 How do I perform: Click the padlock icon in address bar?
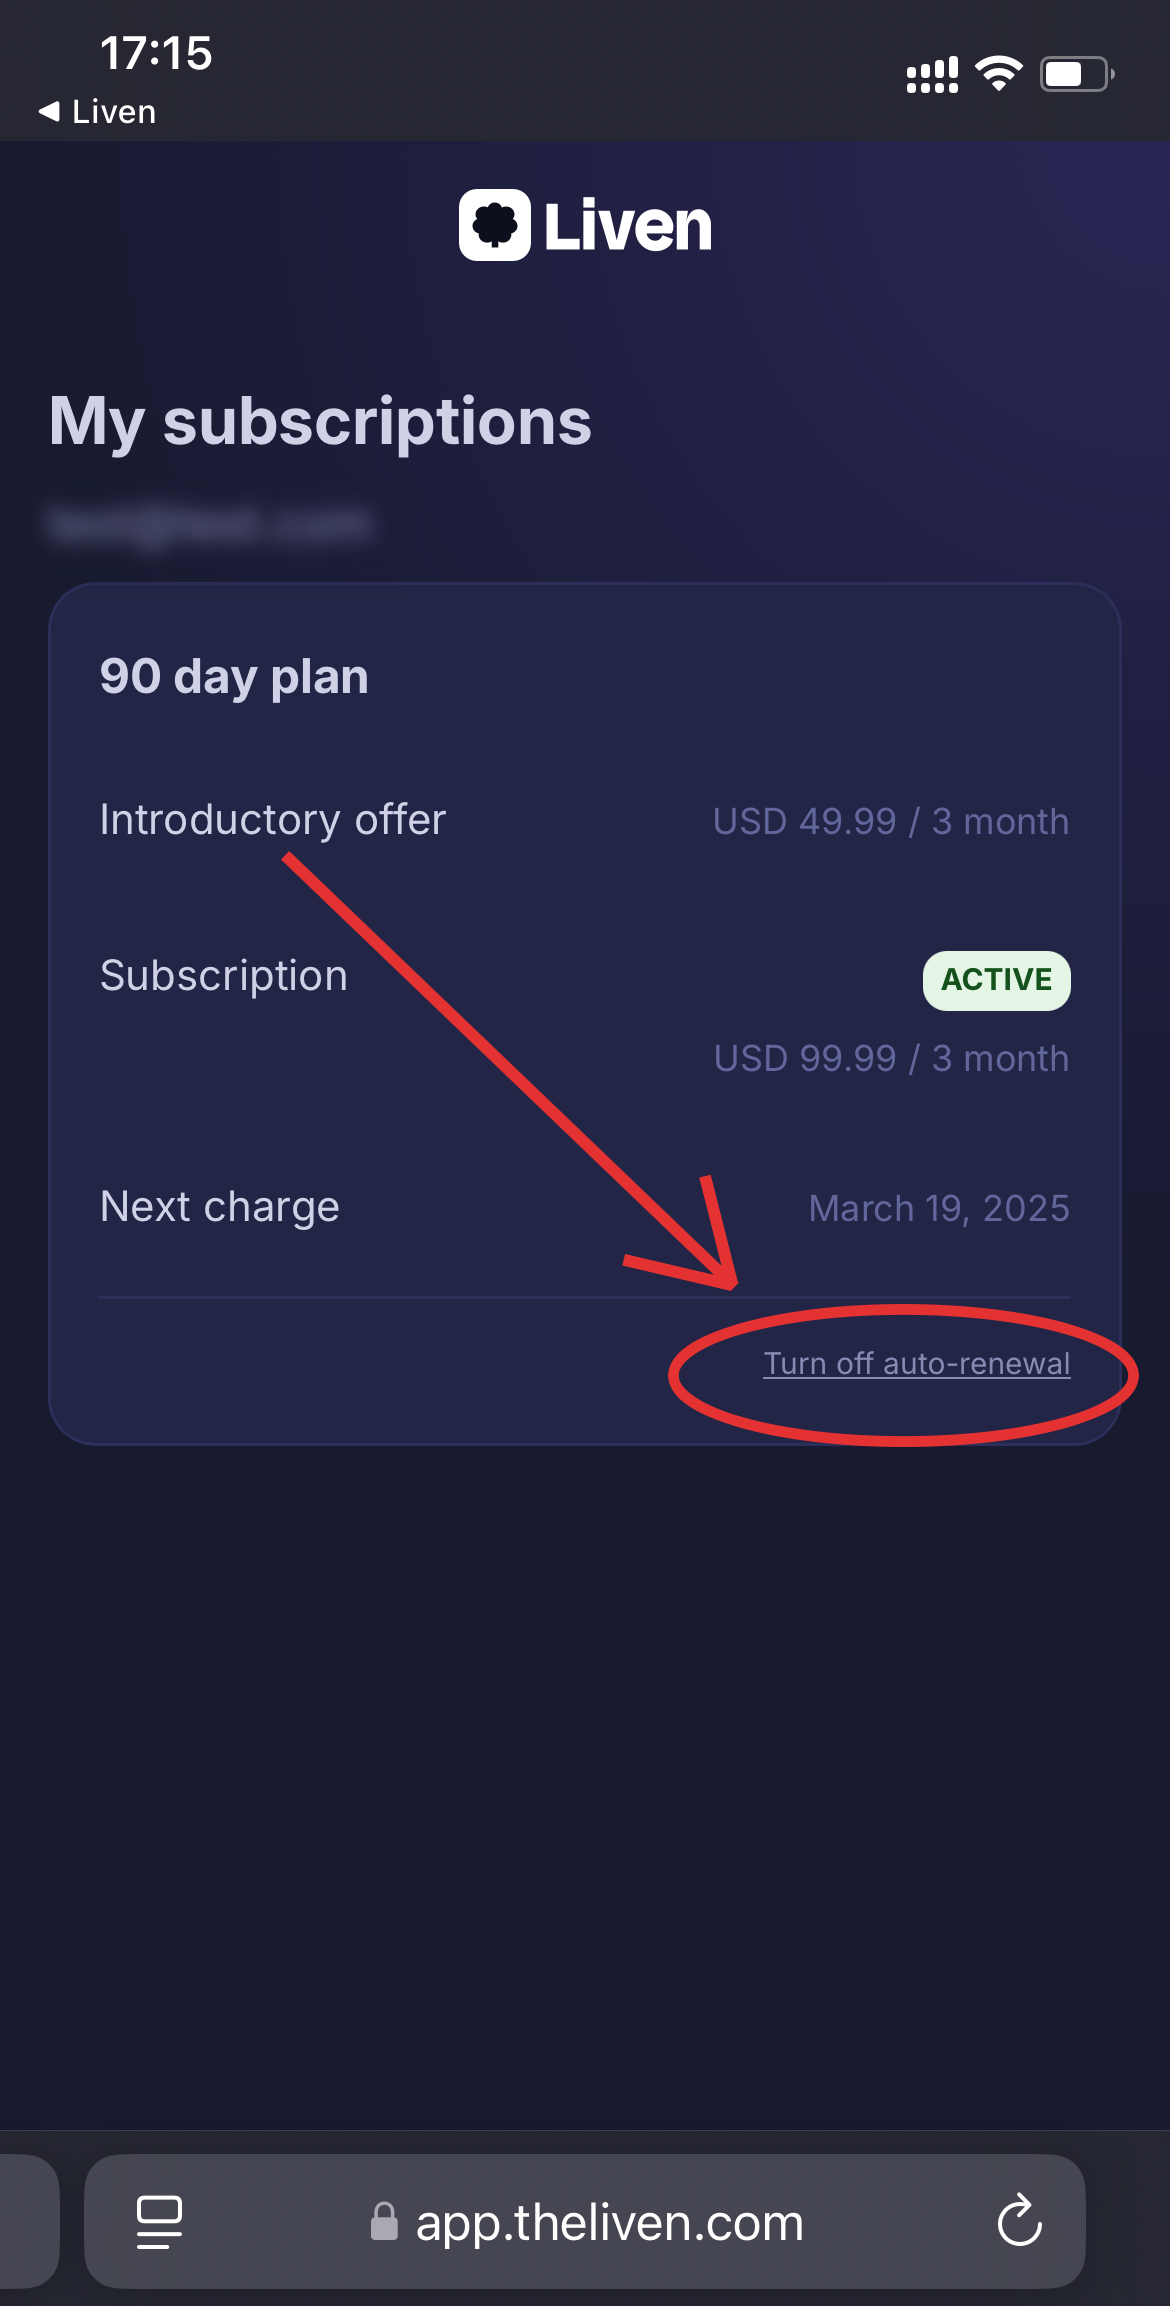pos(384,2222)
